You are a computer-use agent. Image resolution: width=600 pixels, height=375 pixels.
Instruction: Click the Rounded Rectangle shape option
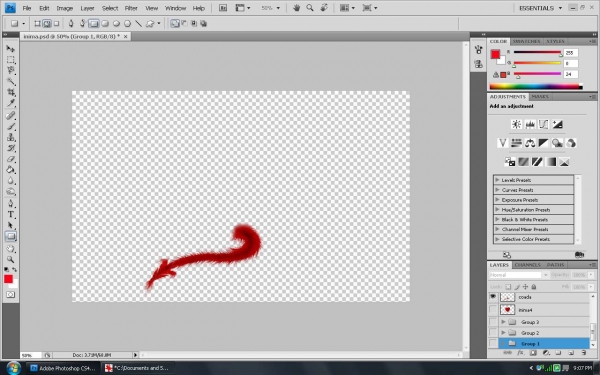pyautogui.click(x=105, y=24)
